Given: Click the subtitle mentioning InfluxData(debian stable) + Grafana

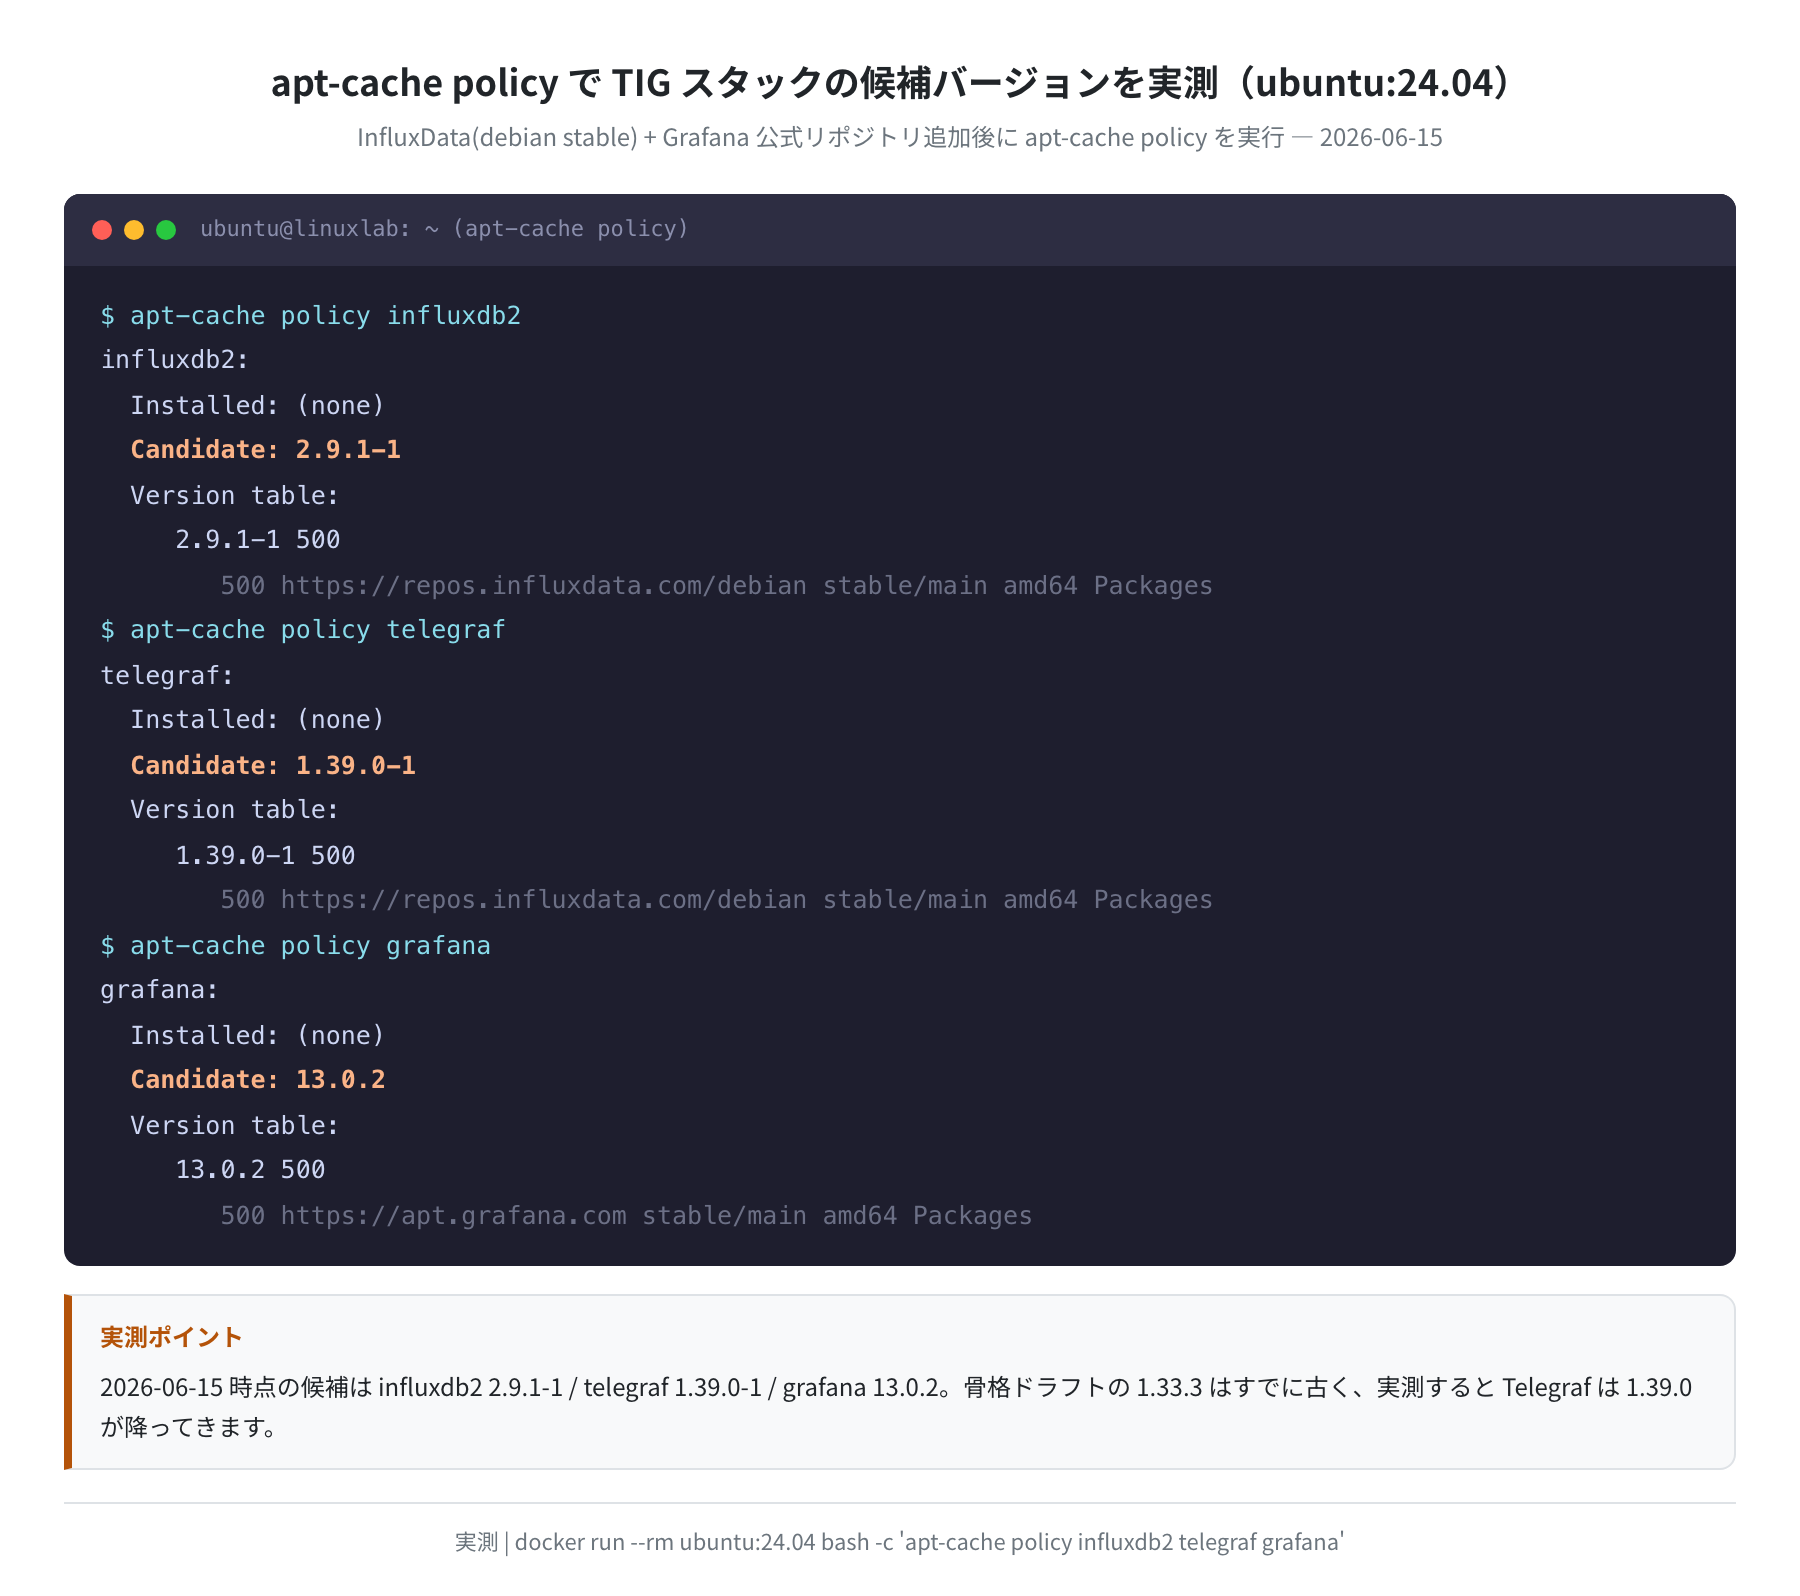Looking at the screenshot, I should point(899,137).
